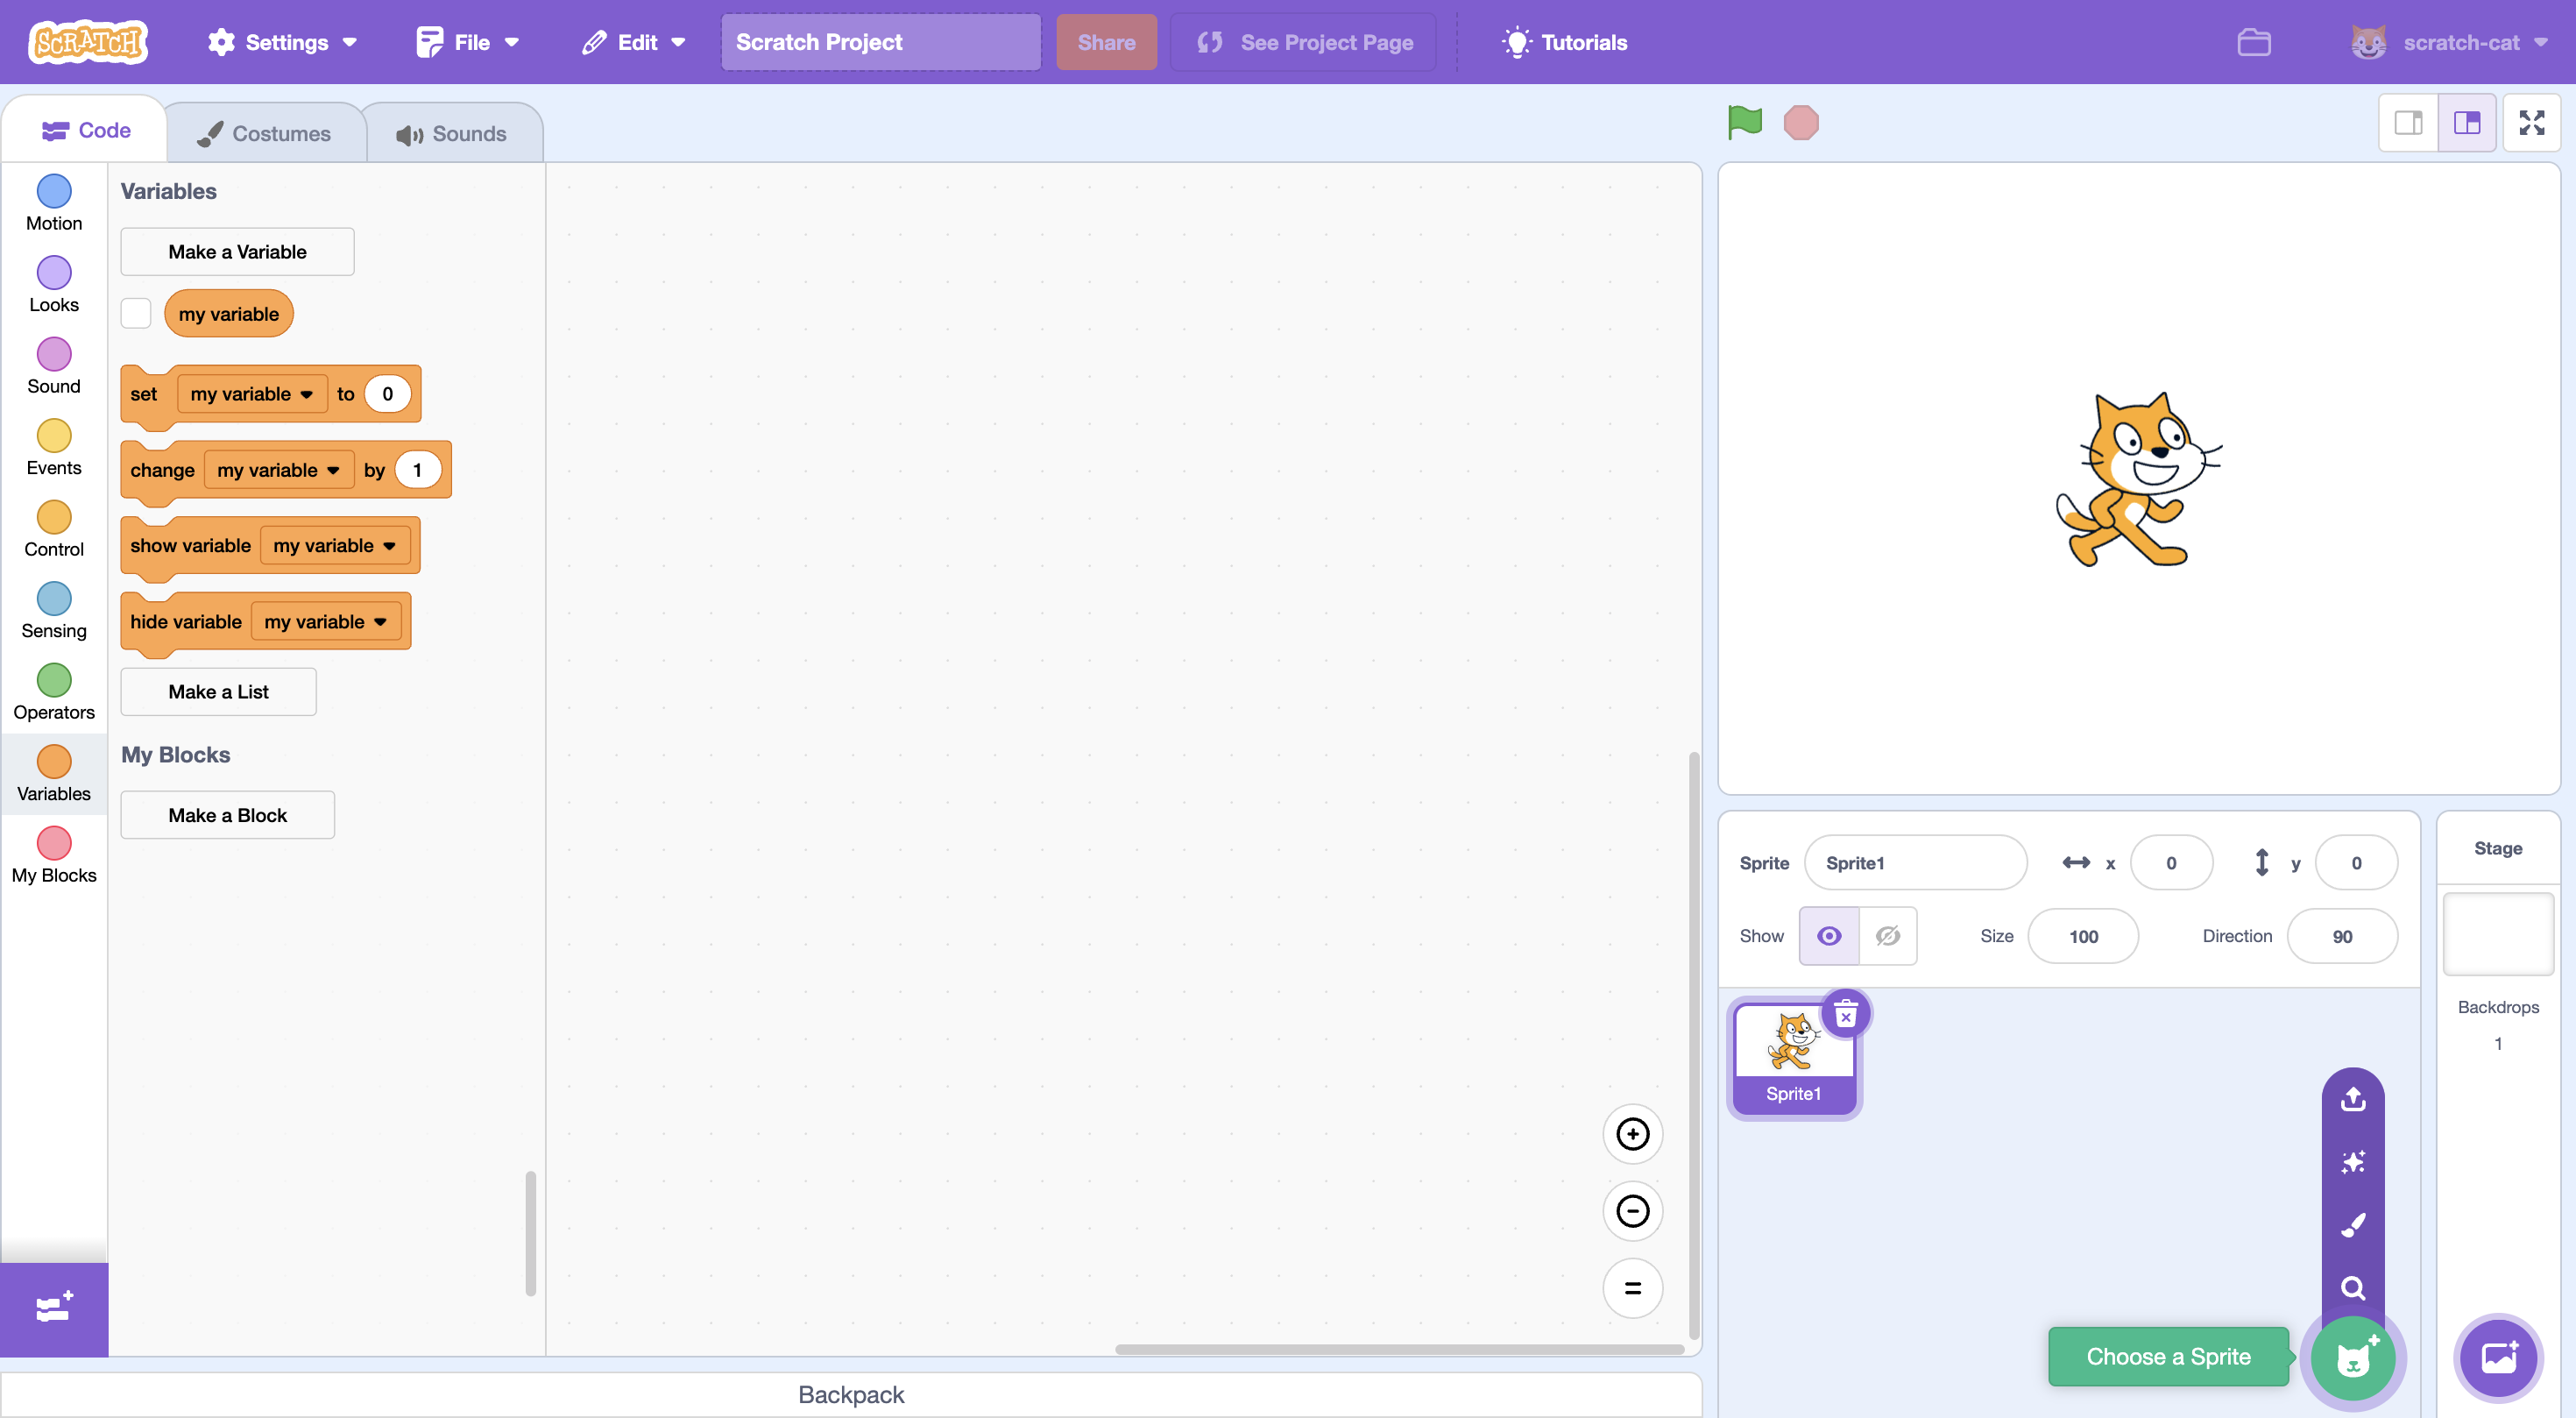Open the variable dropdown in the set block

coord(251,393)
